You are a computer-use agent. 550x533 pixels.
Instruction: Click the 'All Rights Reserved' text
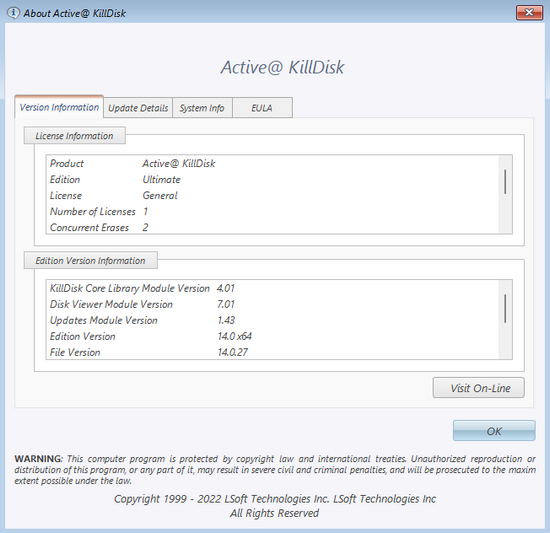tap(274, 513)
